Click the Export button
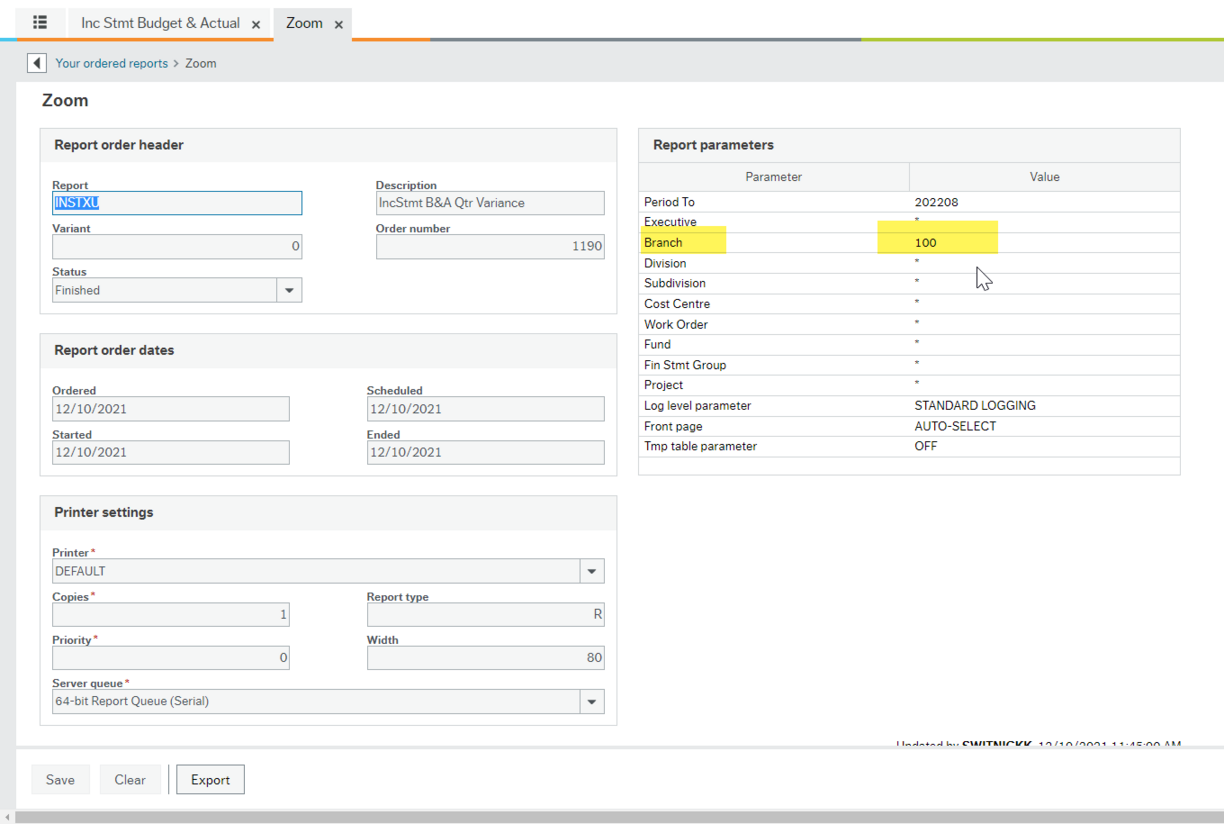The height and width of the screenshot is (824, 1224). 210,779
